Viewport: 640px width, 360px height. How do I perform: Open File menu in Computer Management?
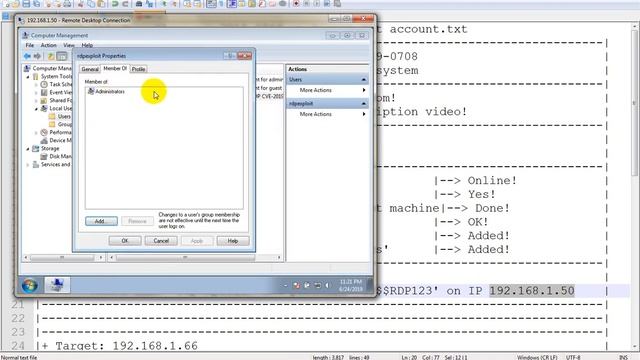30,45
